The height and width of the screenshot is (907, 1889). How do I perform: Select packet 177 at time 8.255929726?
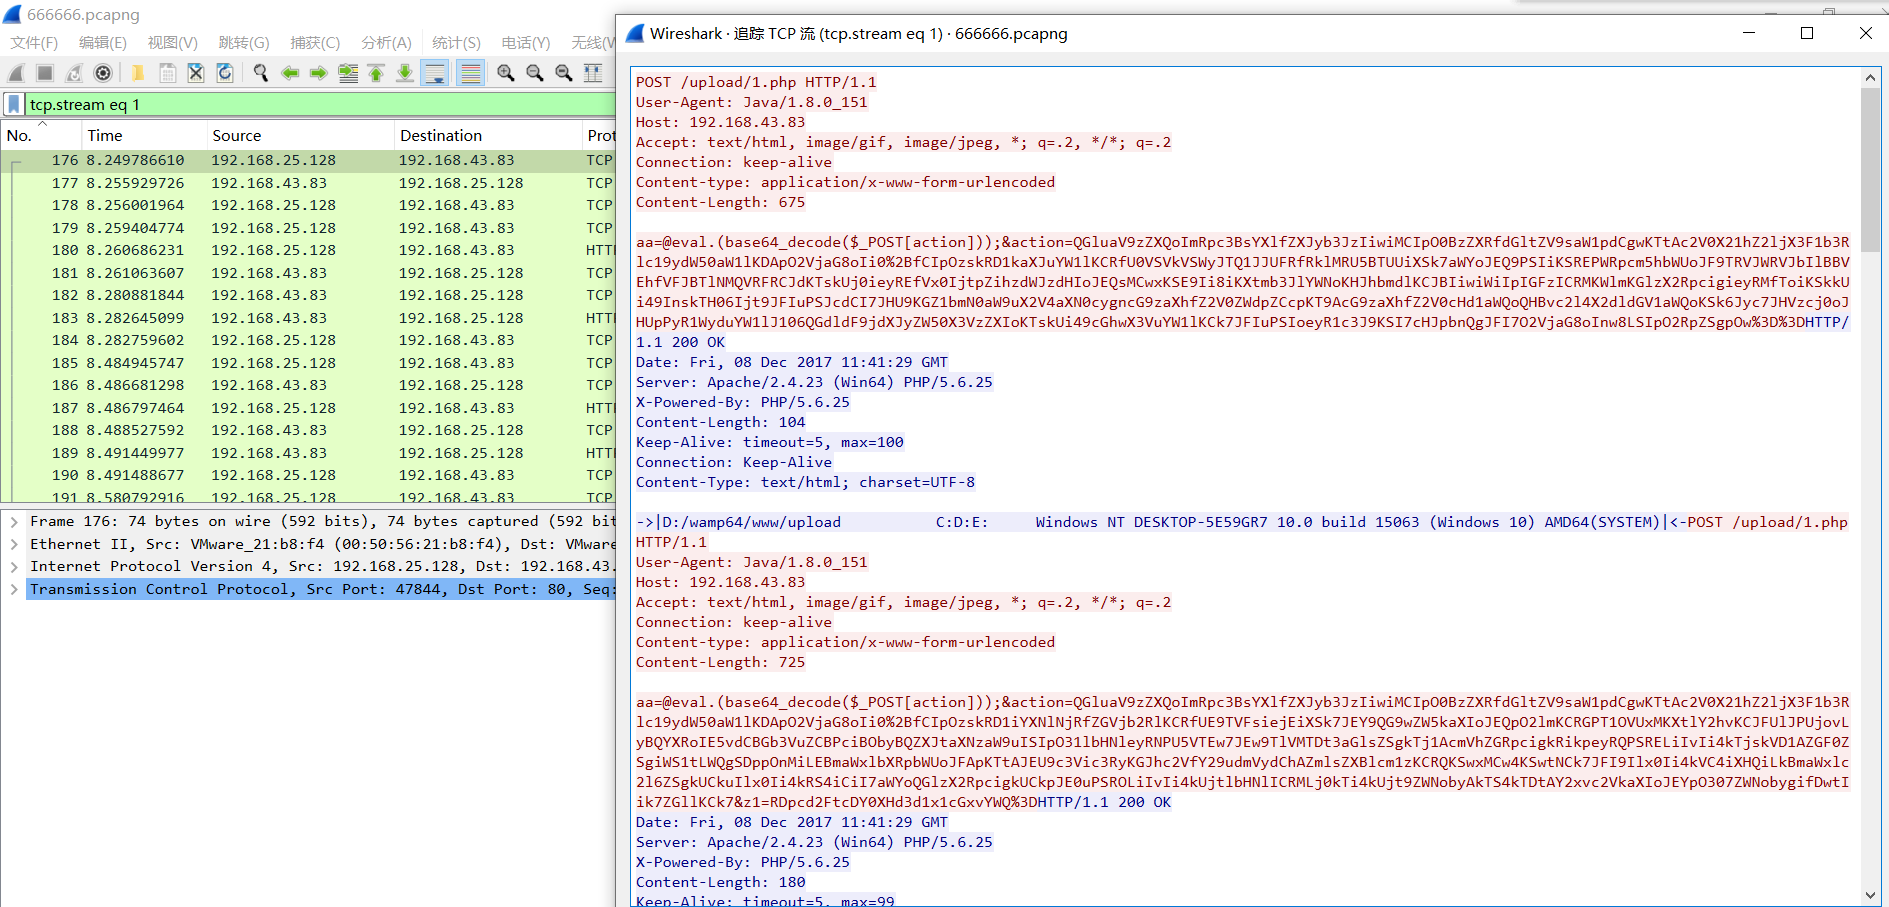(308, 183)
